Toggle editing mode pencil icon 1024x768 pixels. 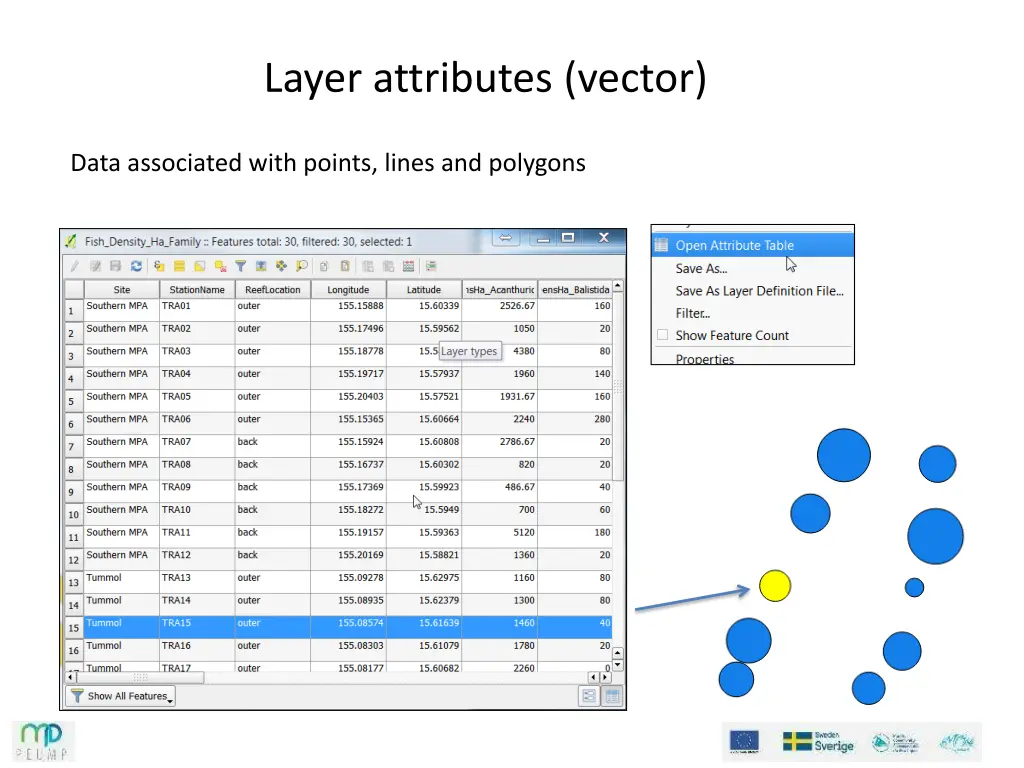coord(75,266)
